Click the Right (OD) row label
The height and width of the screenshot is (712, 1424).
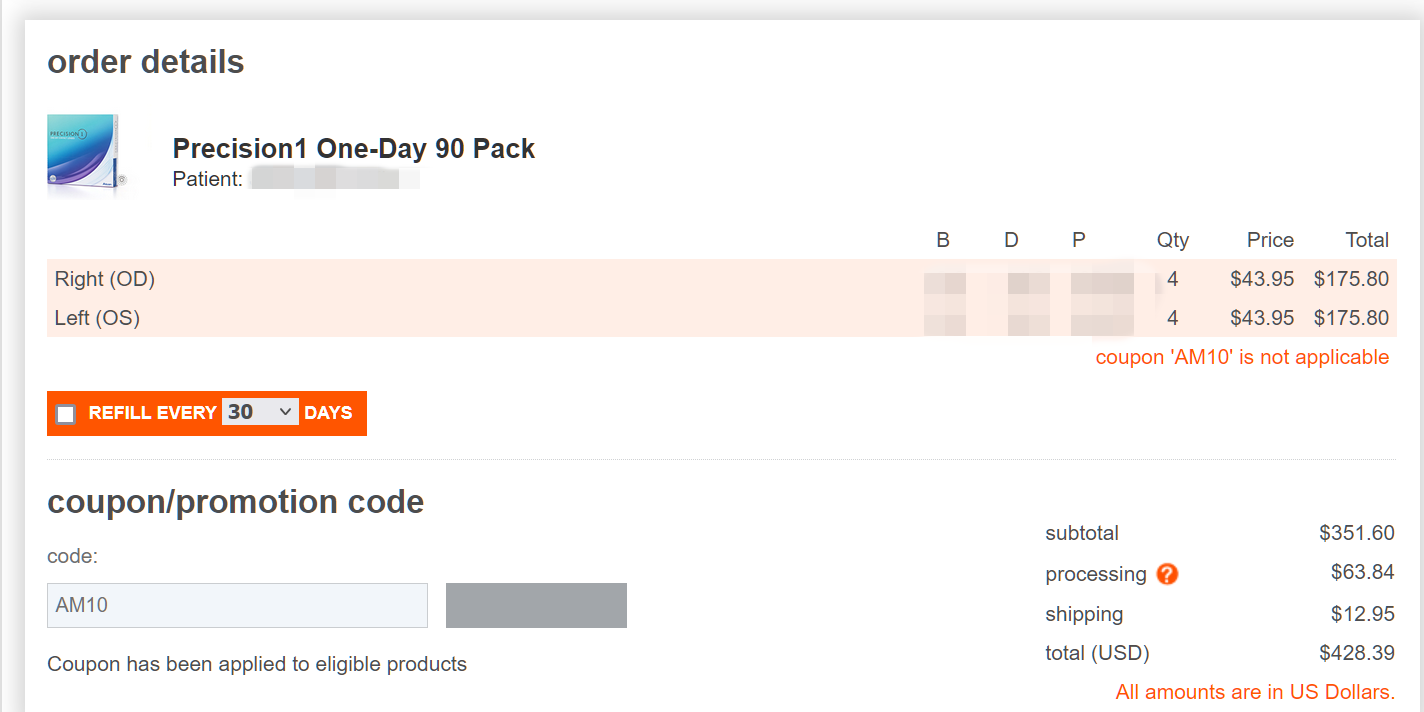pos(105,279)
